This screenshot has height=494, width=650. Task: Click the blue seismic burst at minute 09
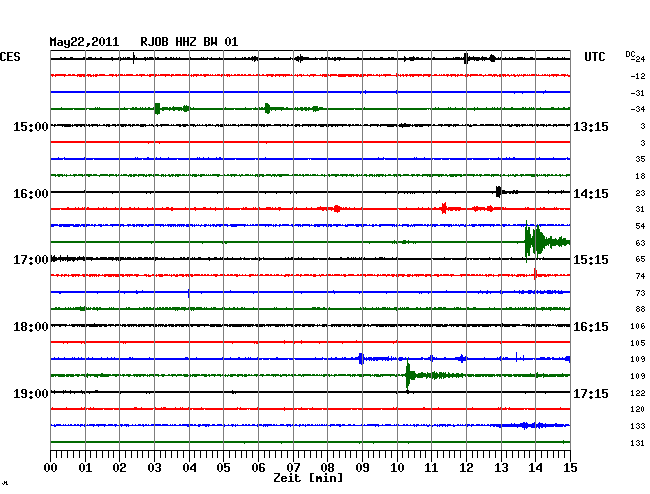[x=361, y=358]
